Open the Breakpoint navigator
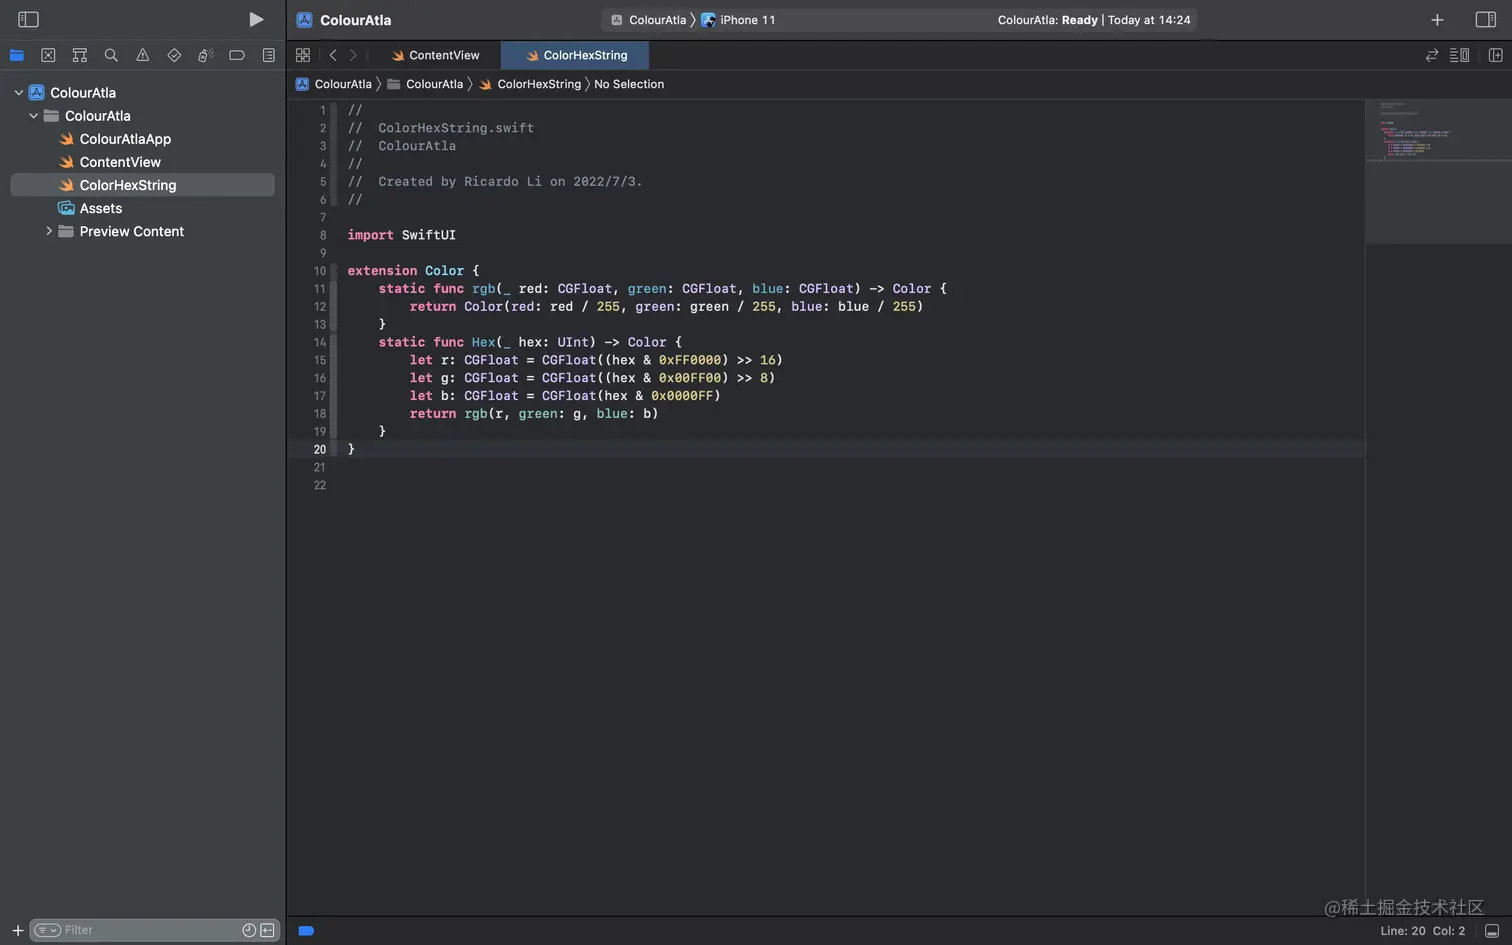 coord(237,56)
